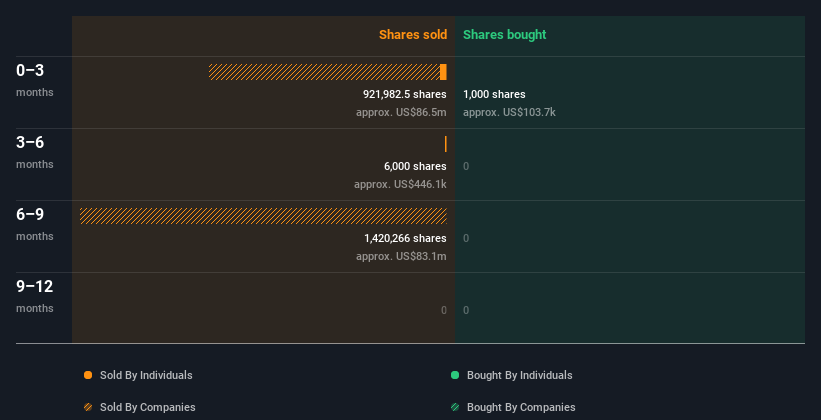The image size is (821, 420).
Task: Click the 1,000 shares bought value
Action: pyautogui.click(x=494, y=94)
